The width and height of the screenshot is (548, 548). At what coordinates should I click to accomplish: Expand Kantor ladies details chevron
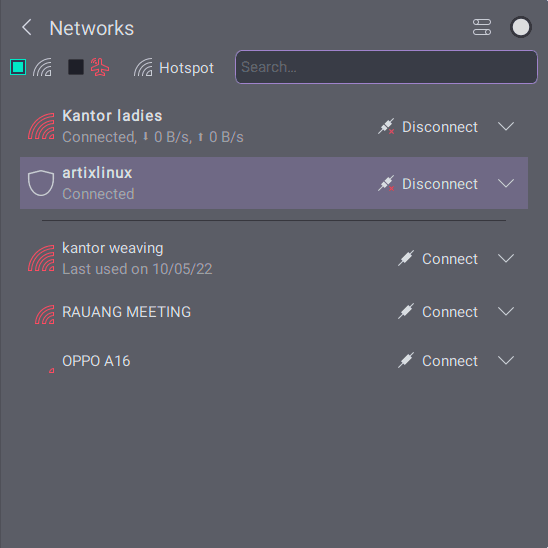click(506, 126)
